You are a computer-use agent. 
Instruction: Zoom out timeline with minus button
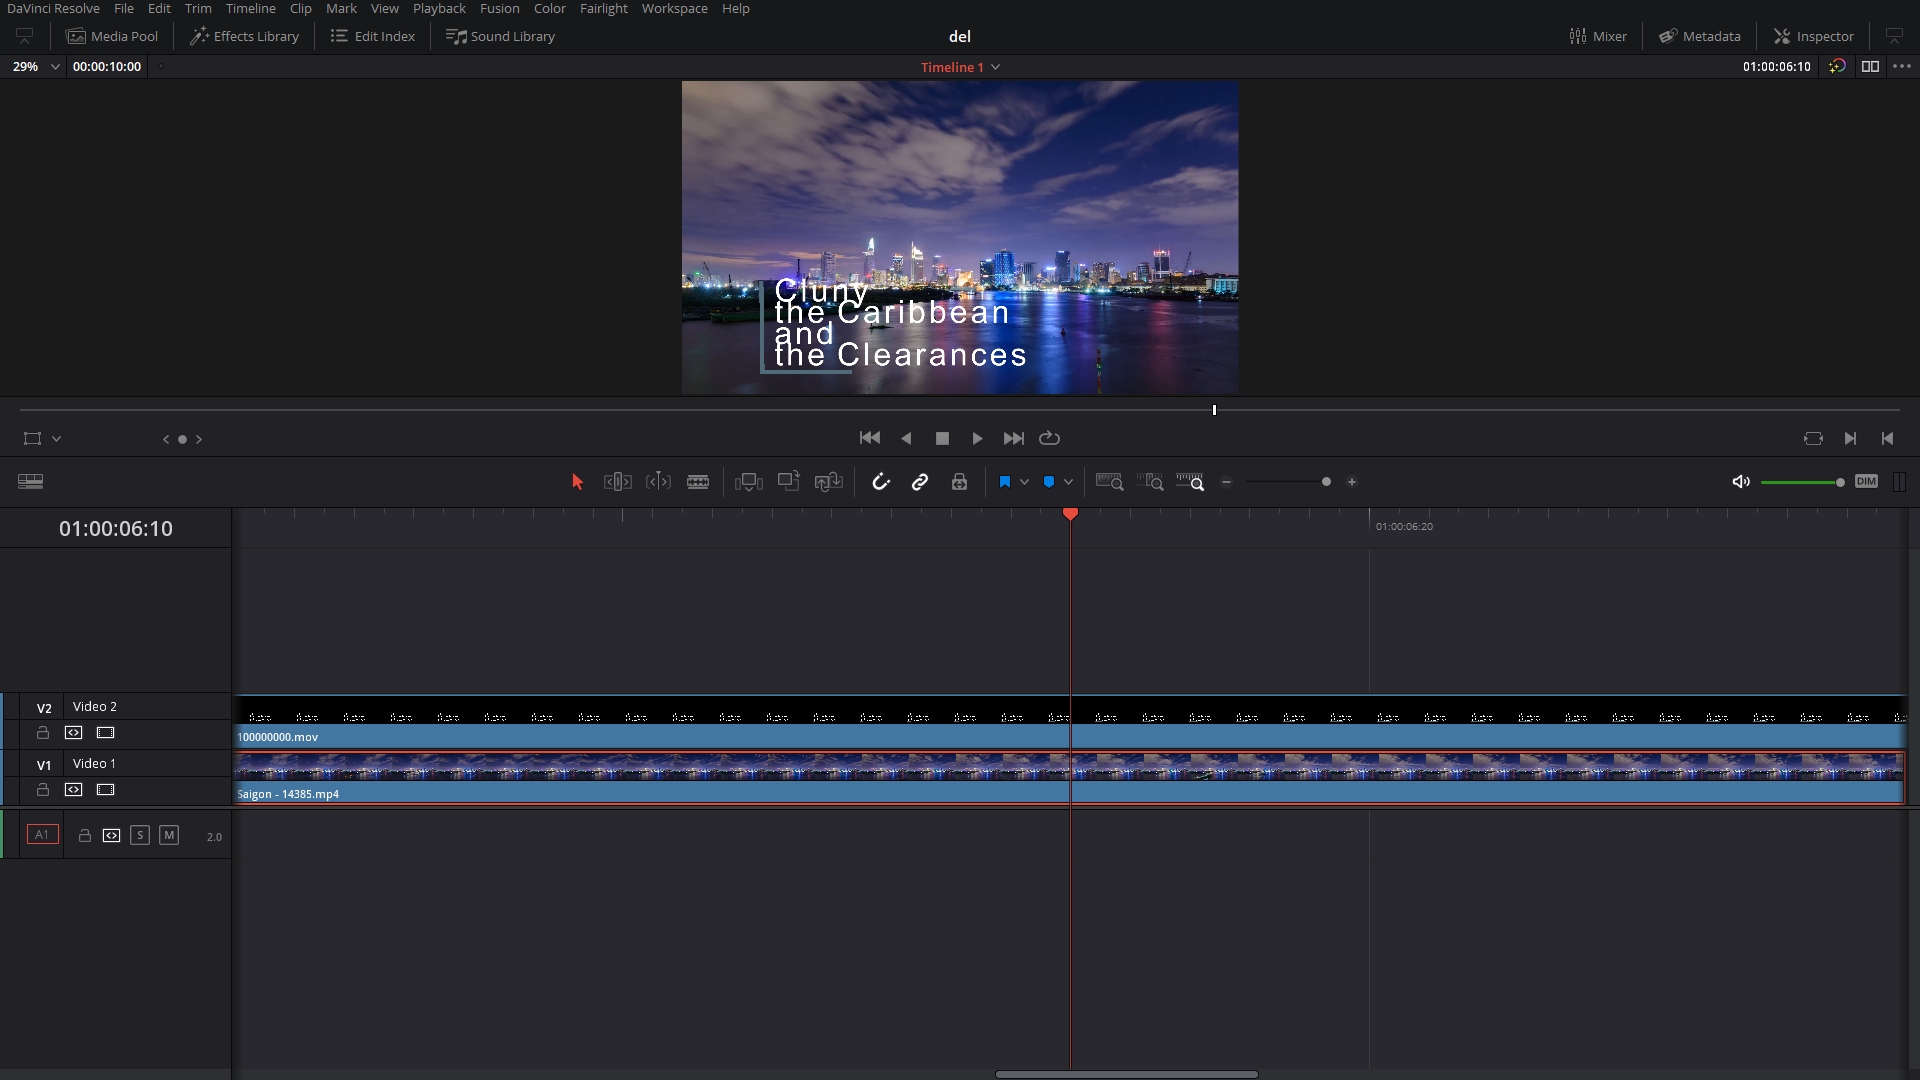tap(1227, 482)
